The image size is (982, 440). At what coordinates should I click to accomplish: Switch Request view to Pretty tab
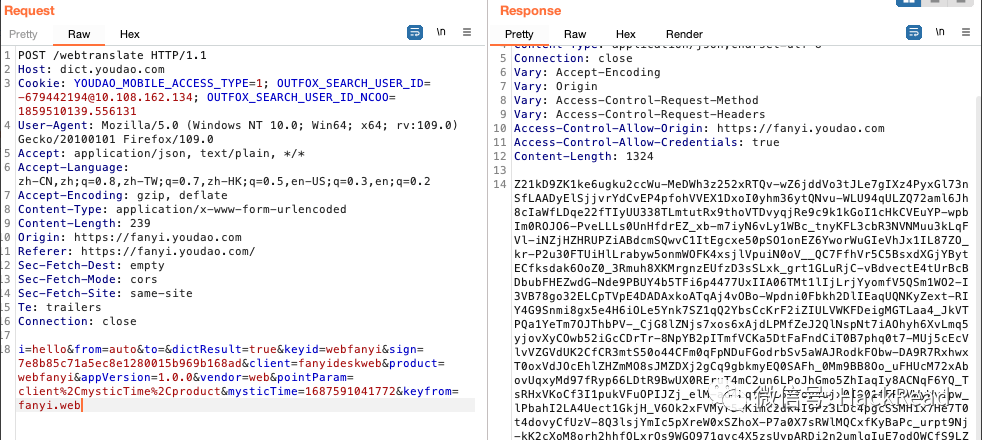[x=24, y=34]
